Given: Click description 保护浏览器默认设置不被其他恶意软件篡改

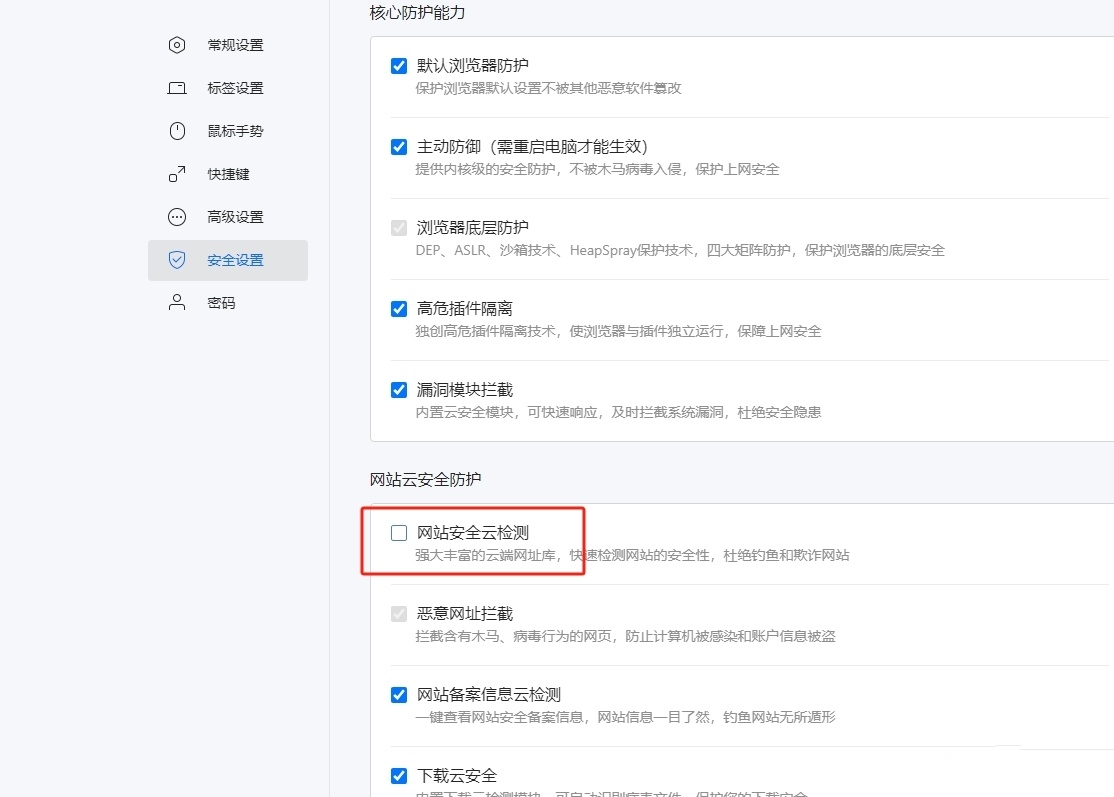Looking at the screenshot, I should [x=548, y=88].
